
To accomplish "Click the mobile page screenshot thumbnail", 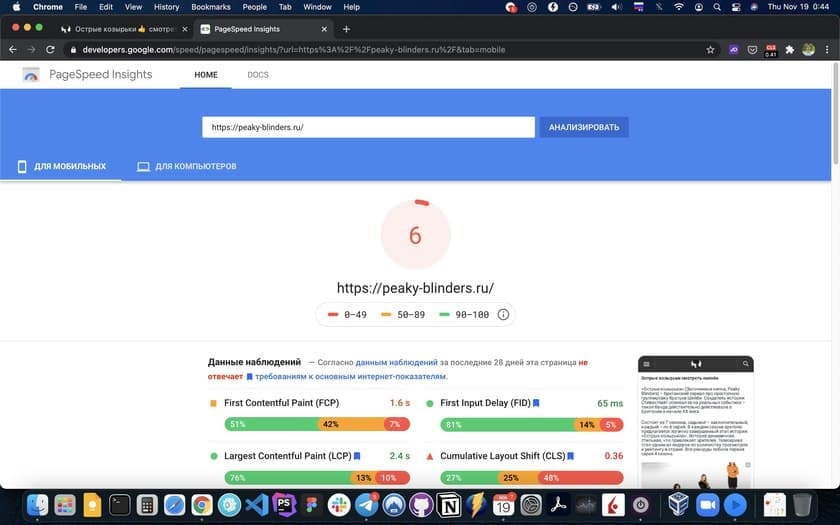I will [x=695, y=422].
